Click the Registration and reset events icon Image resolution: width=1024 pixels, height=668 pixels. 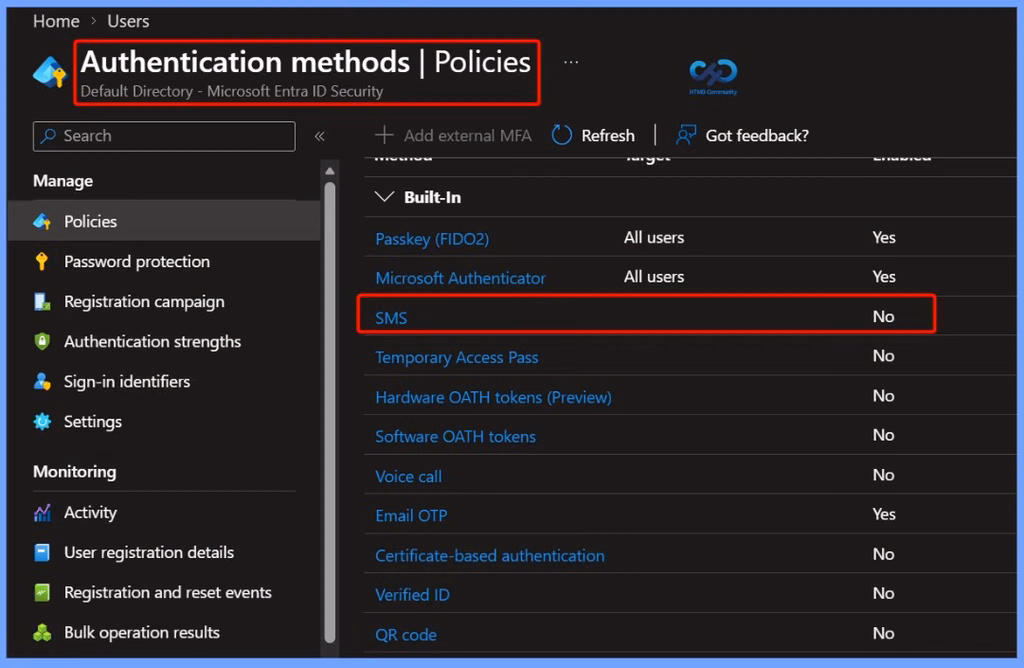click(42, 592)
